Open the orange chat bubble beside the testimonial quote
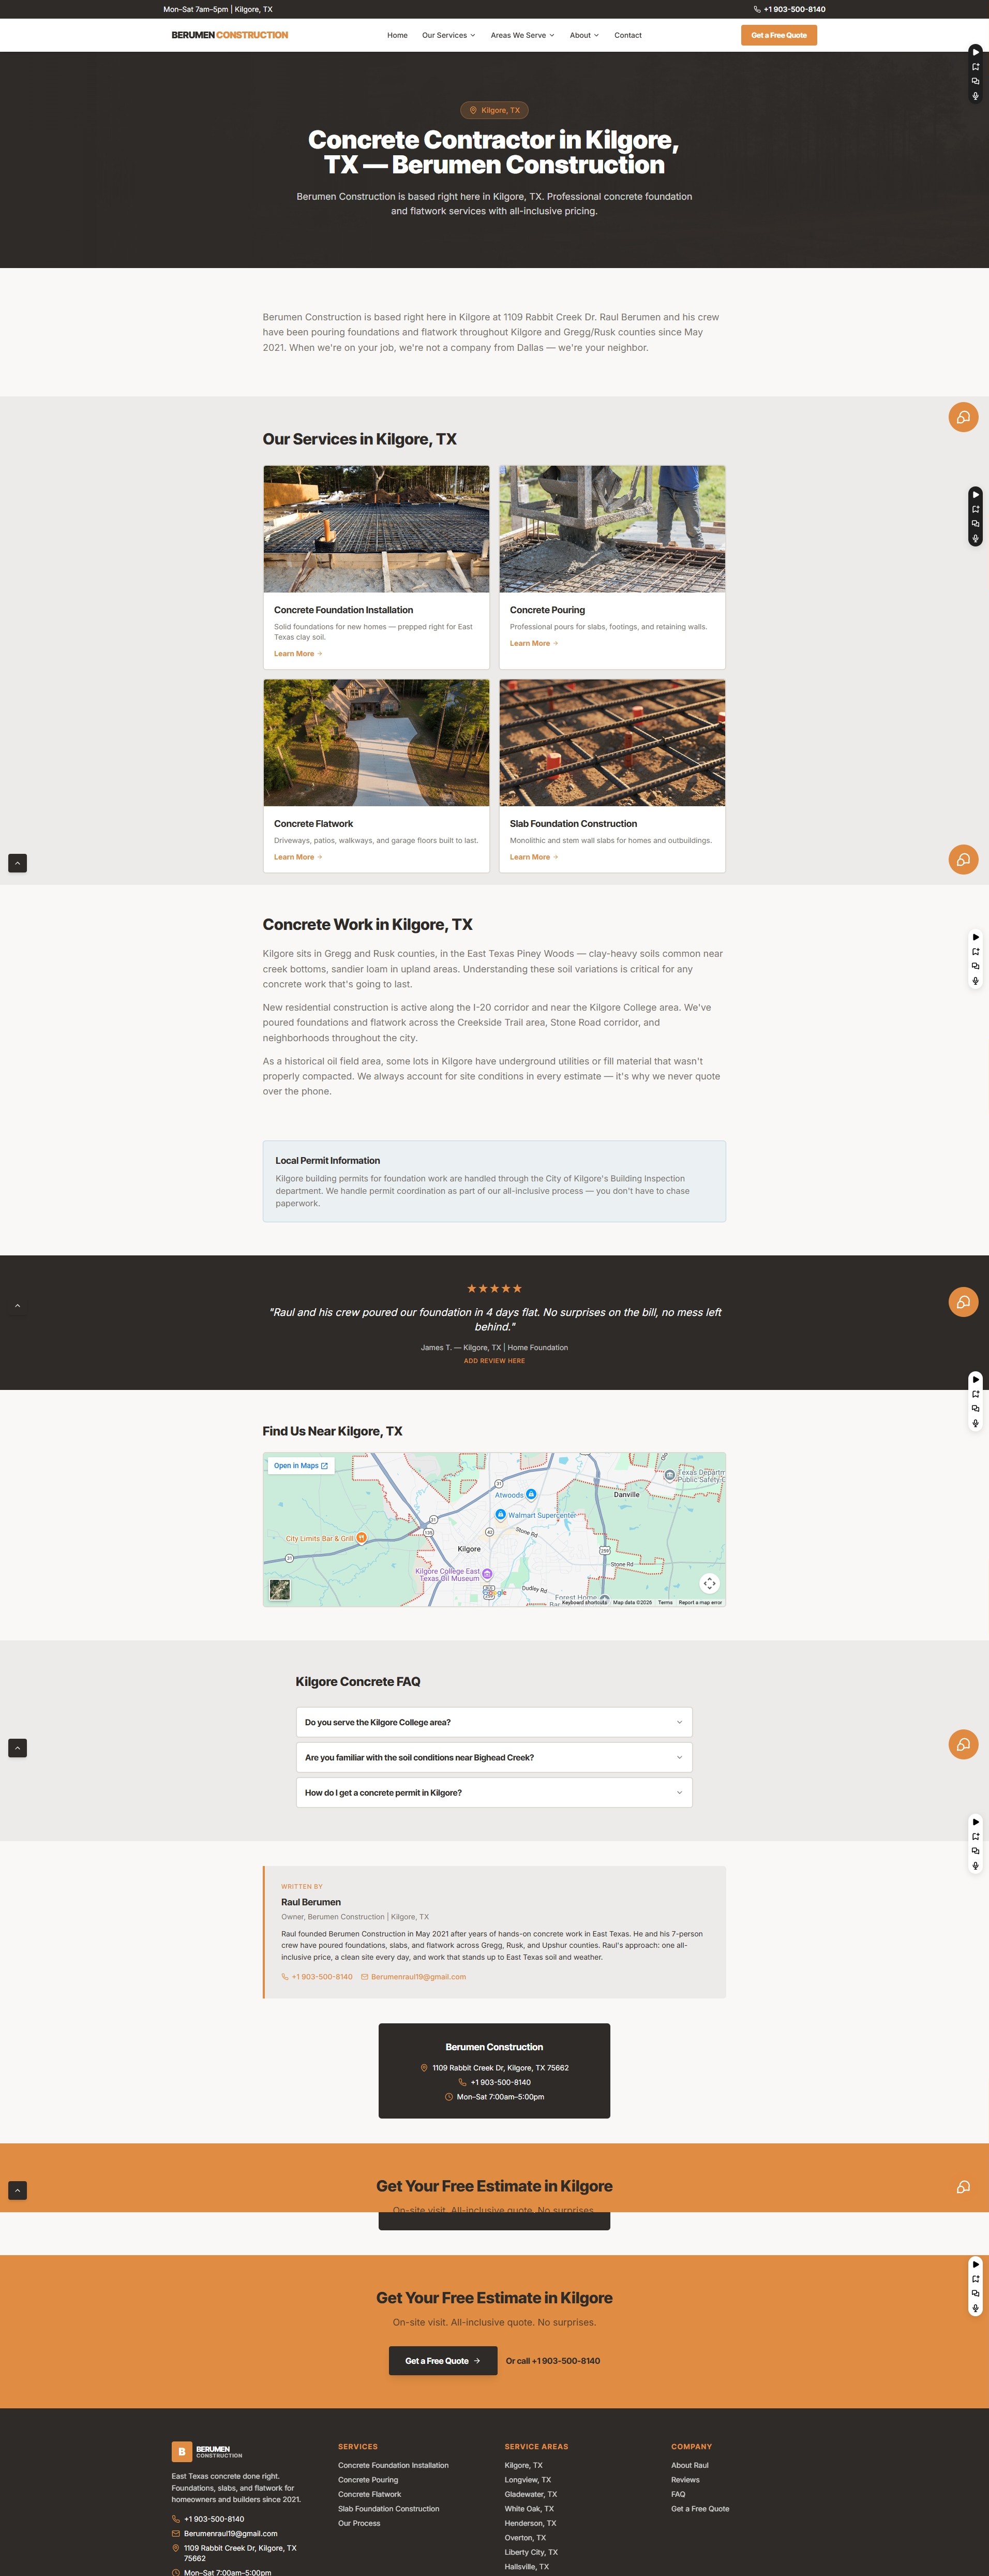This screenshot has height=2576, width=989. click(x=963, y=1301)
